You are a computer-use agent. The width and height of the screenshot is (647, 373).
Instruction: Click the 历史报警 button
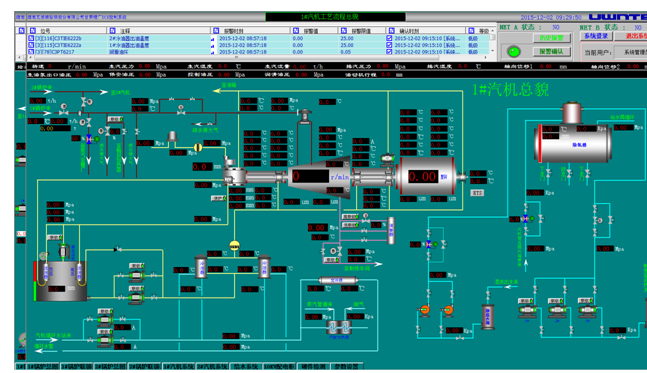[x=551, y=38]
